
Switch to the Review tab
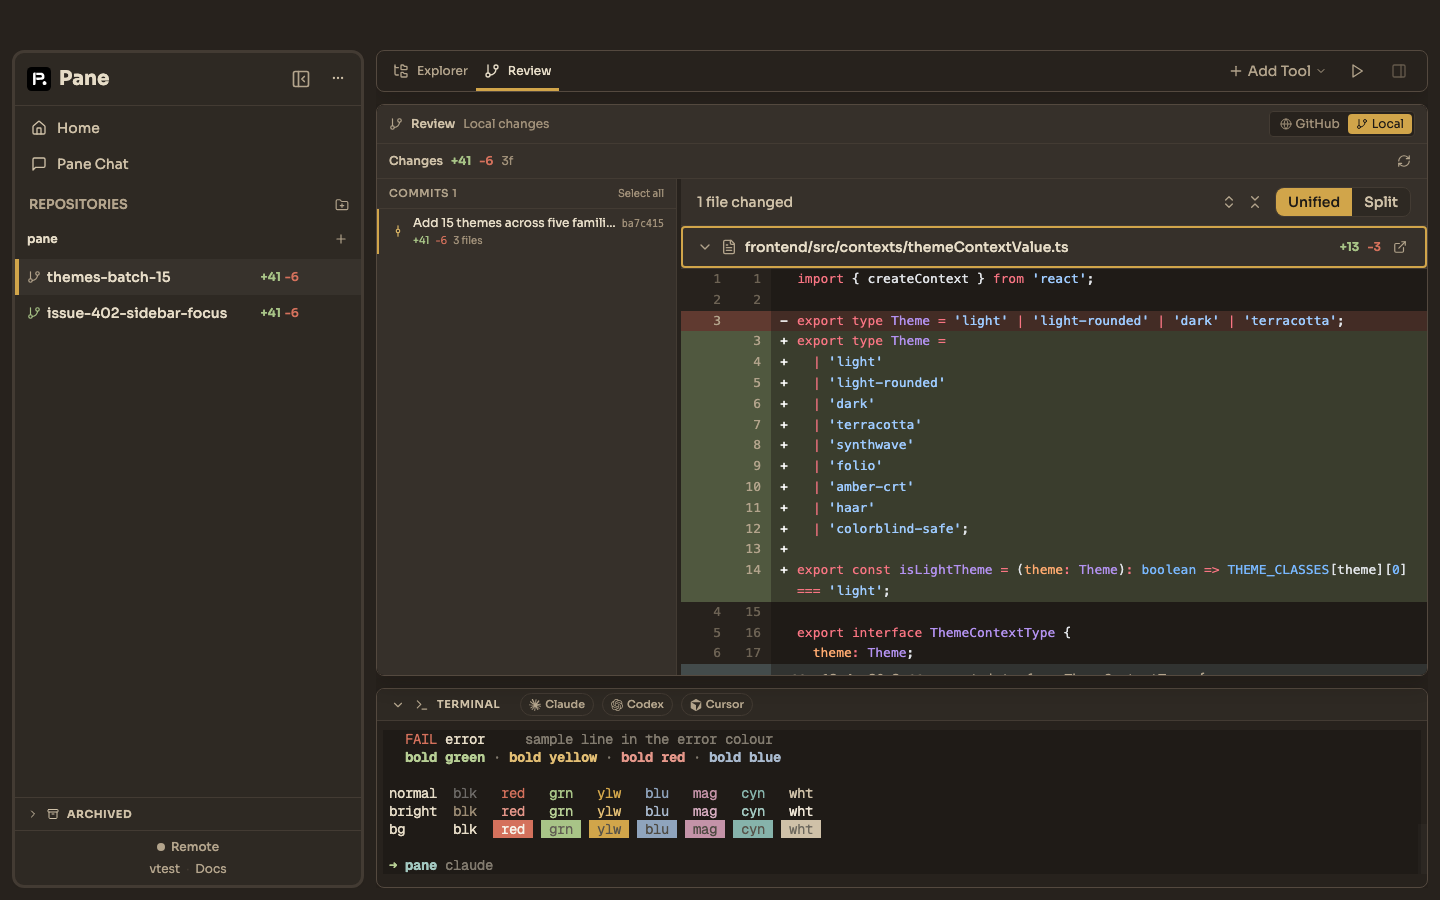click(x=518, y=71)
